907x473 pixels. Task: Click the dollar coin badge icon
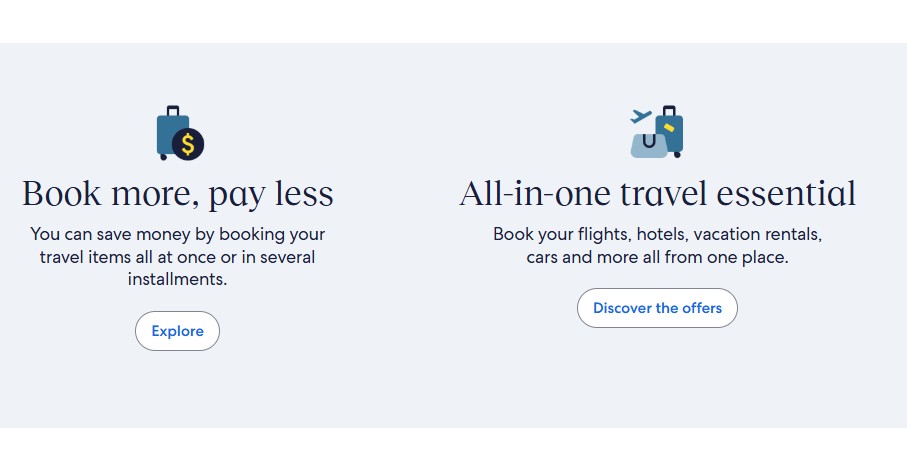coord(188,144)
